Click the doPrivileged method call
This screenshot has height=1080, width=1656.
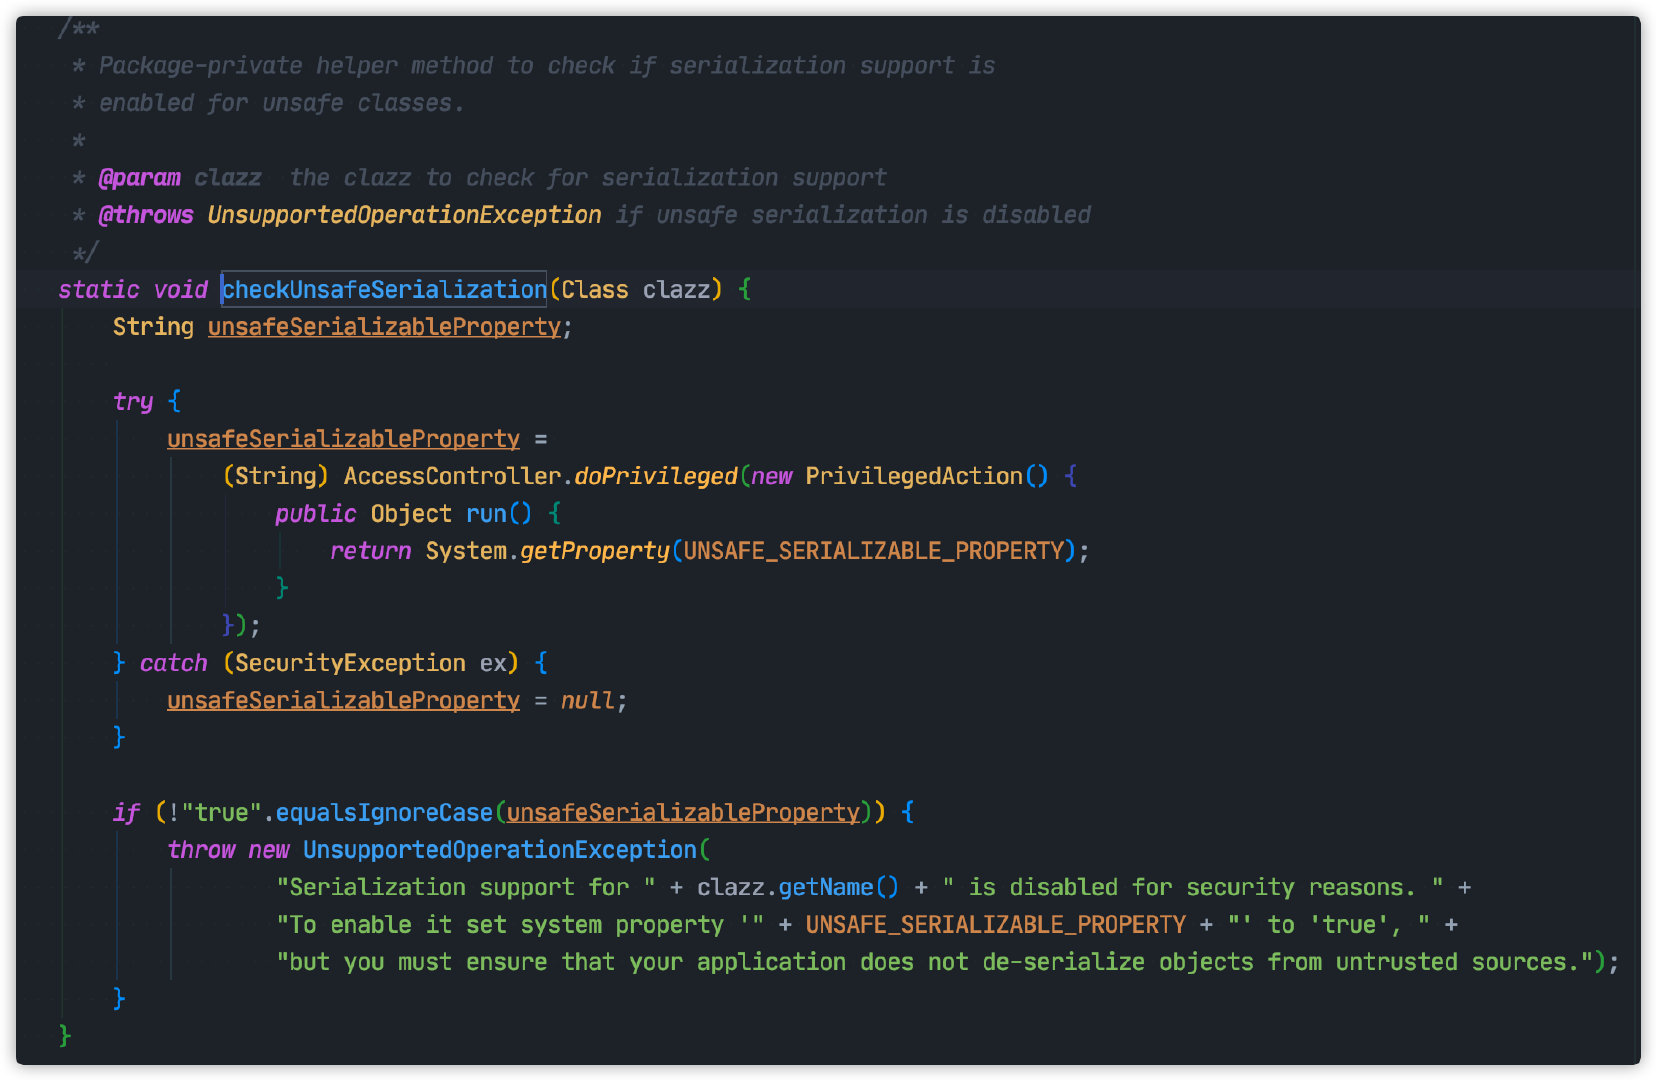(656, 476)
